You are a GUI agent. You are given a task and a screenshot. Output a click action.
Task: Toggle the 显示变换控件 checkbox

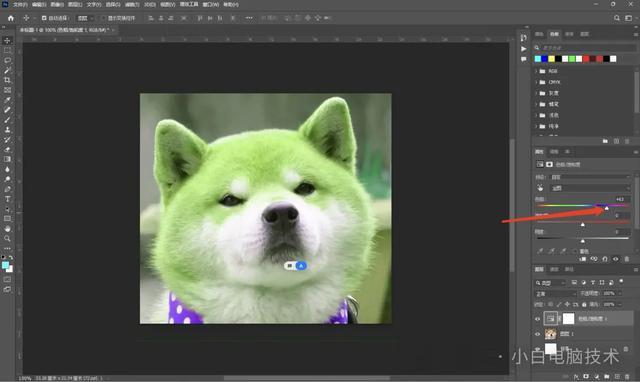[103, 18]
